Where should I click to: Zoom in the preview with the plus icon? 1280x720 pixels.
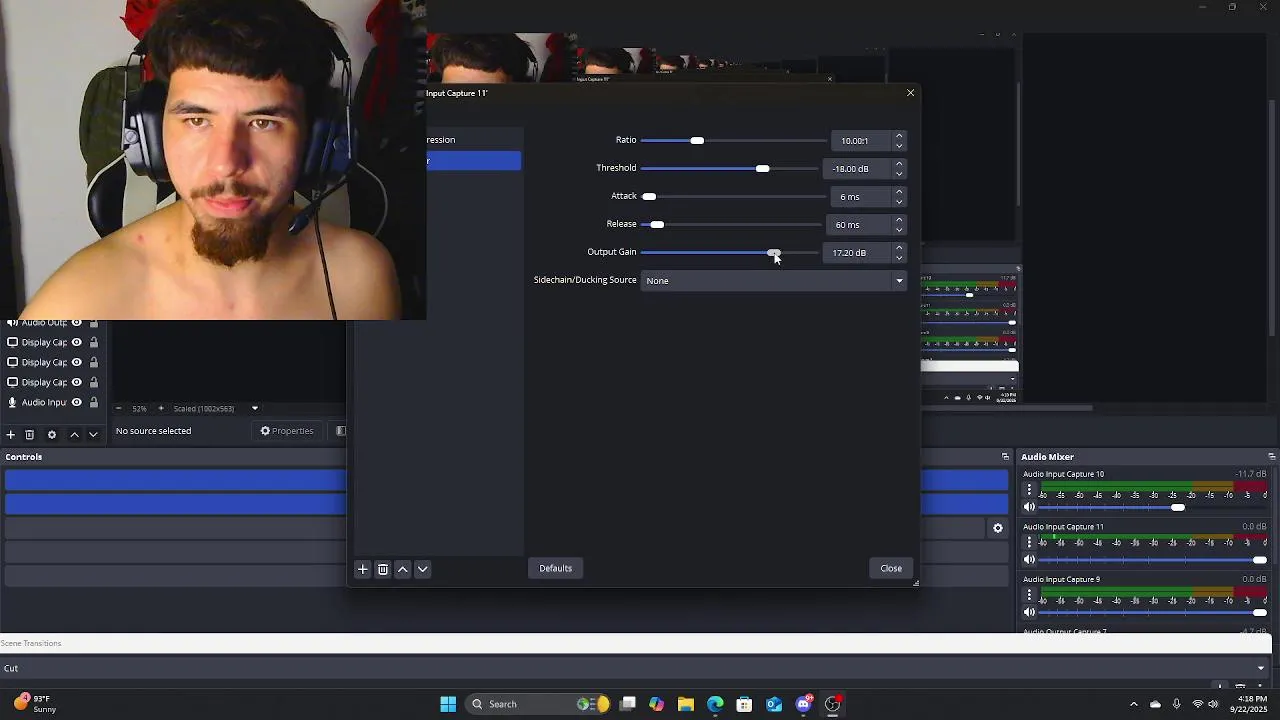coord(160,408)
